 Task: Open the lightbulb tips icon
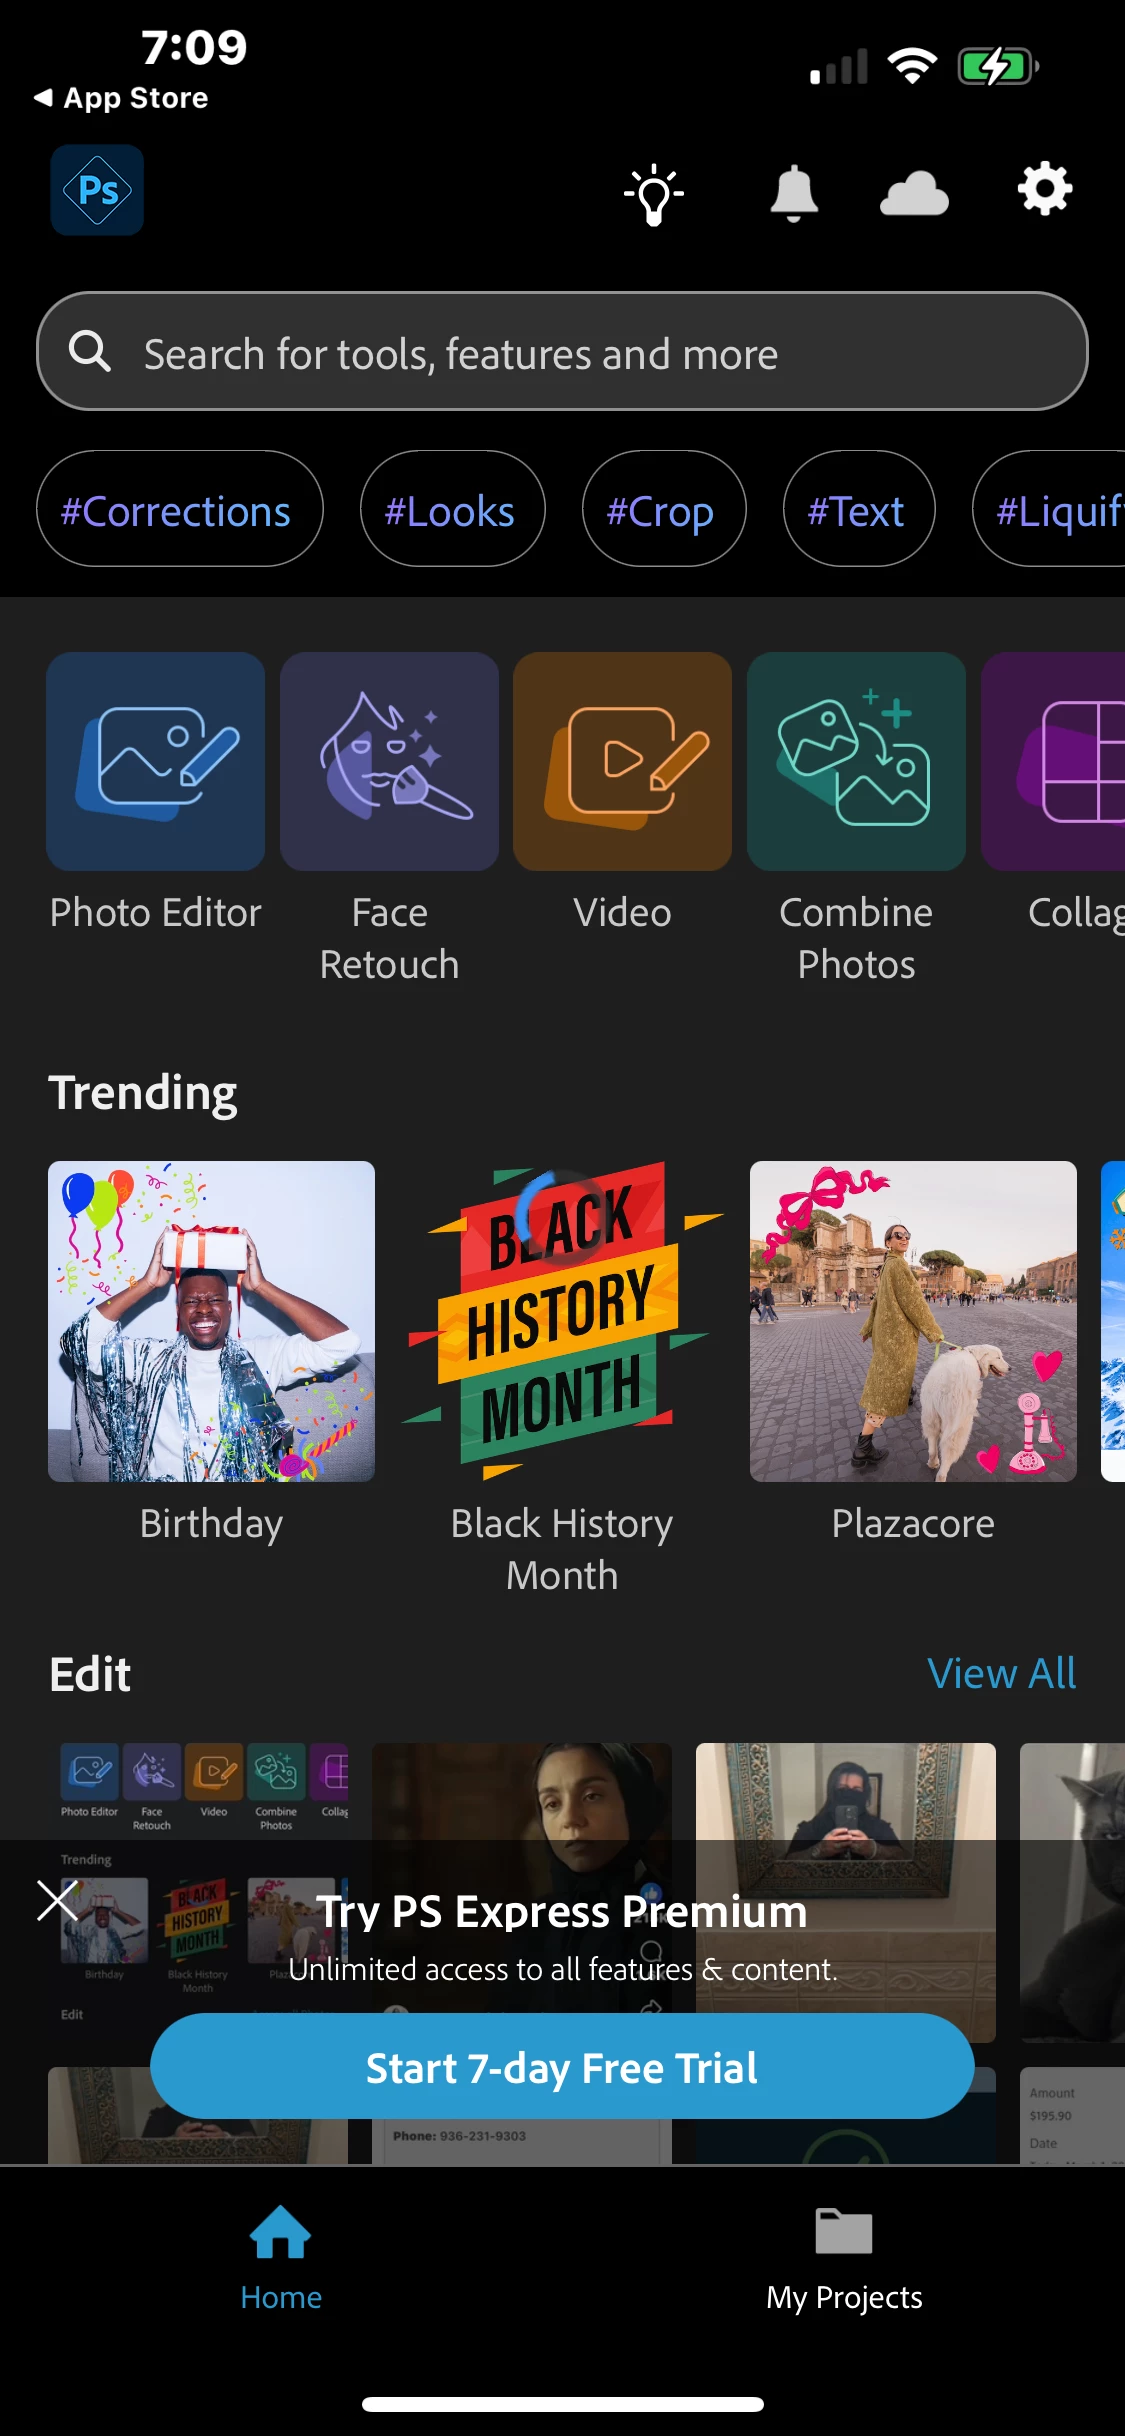pos(654,193)
